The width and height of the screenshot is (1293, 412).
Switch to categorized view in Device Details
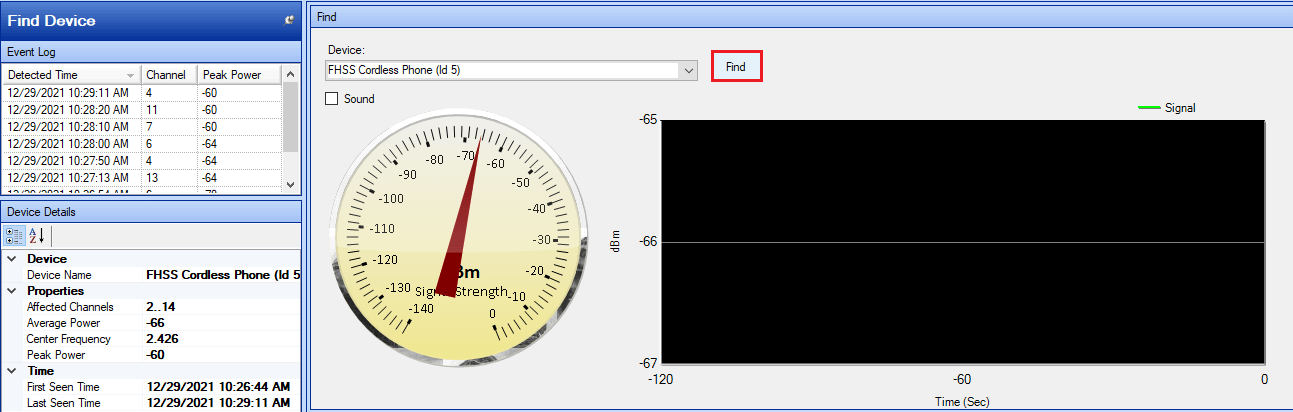[x=15, y=236]
